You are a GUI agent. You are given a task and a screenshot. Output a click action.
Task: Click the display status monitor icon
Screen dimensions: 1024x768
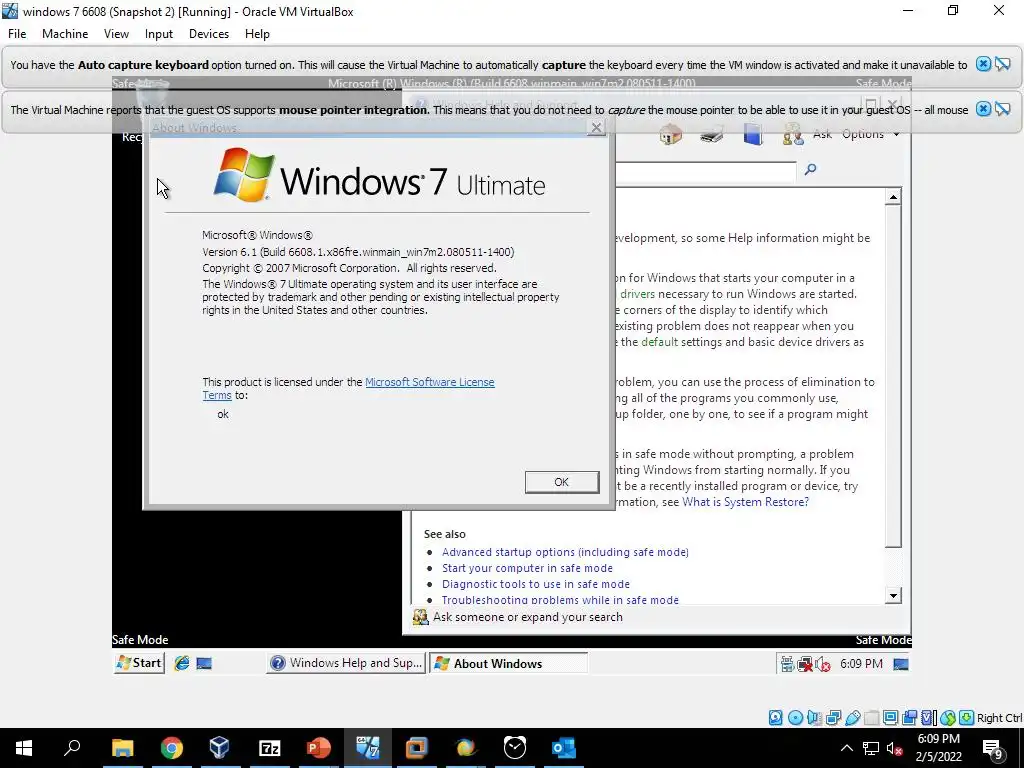click(x=890, y=718)
